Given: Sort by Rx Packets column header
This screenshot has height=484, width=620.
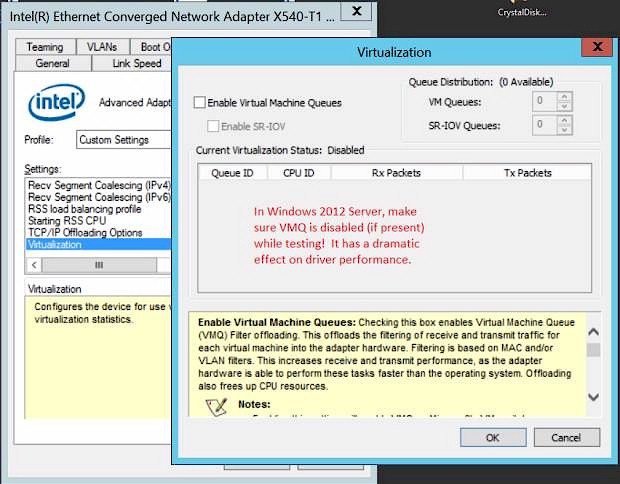Looking at the screenshot, I should pyautogui.click(x=397, y=173).
